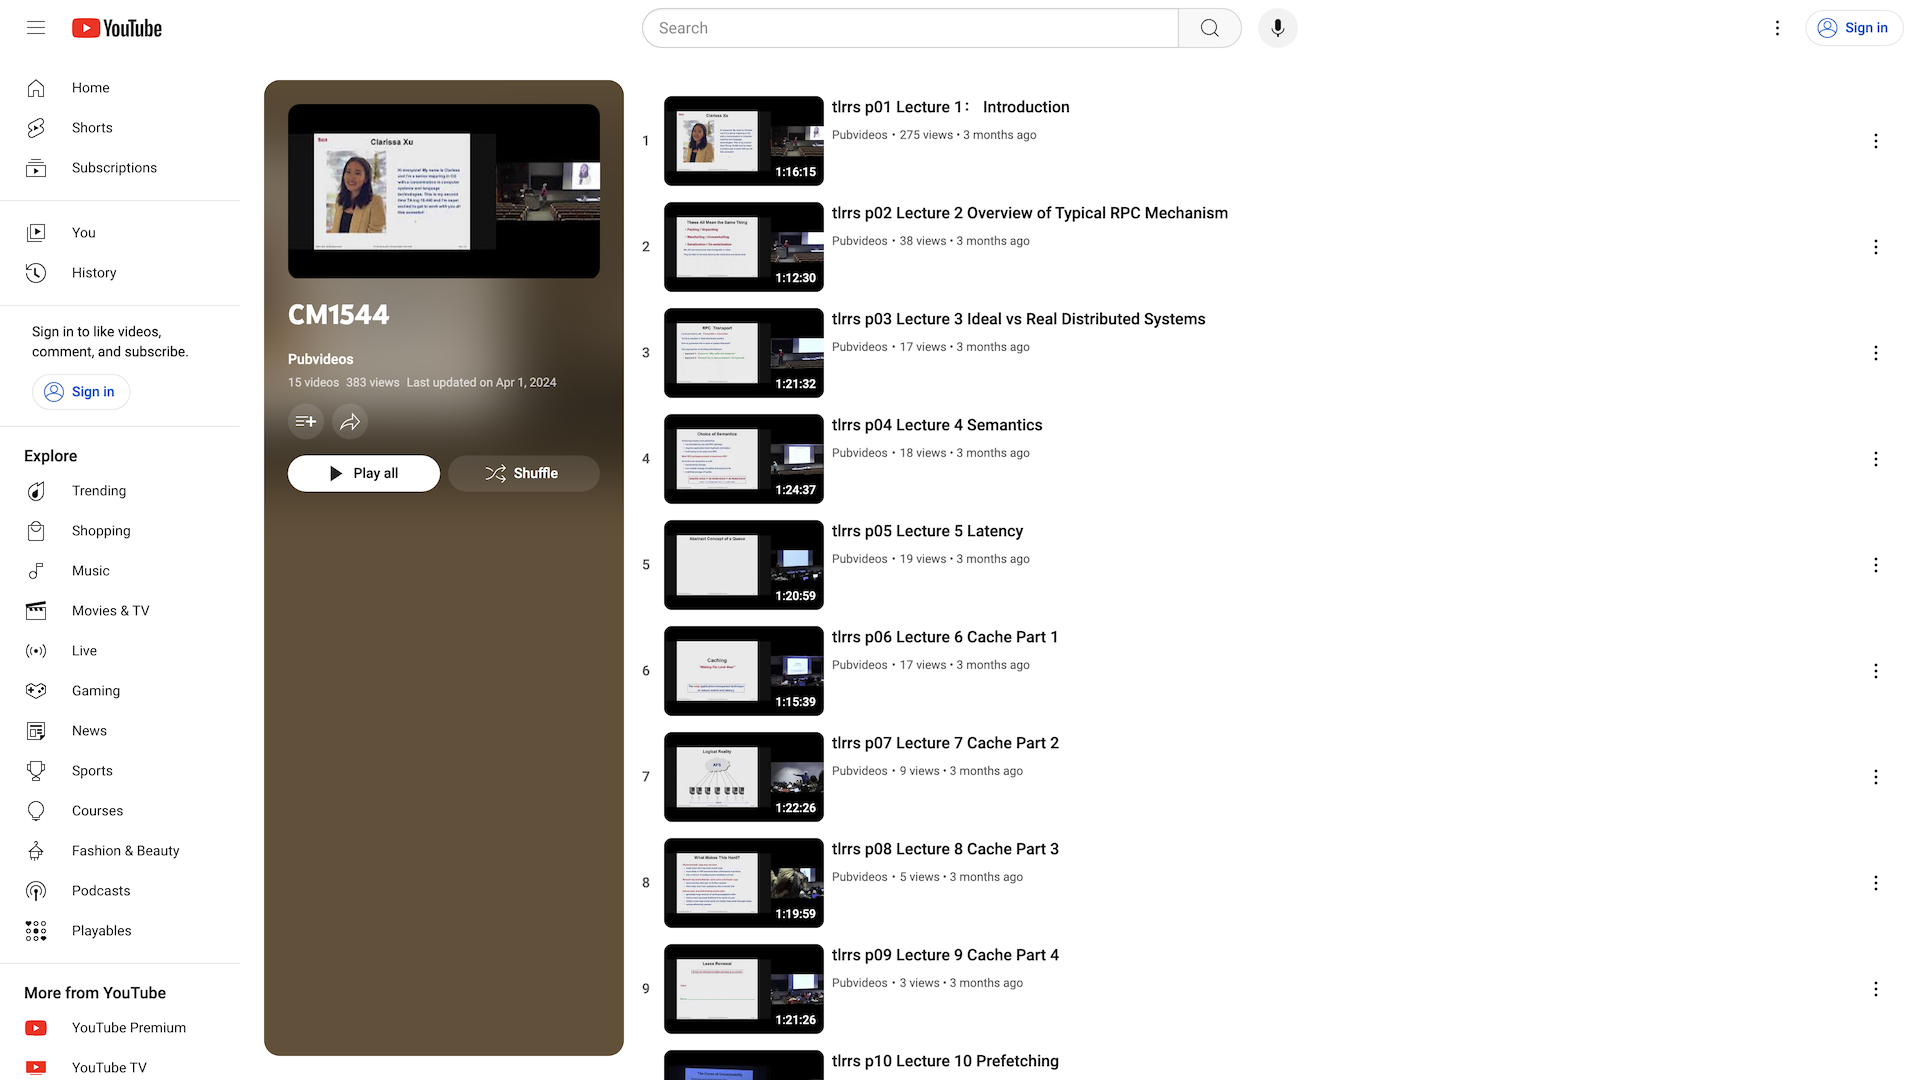1920x1080 pixels.
Task: Open Lecture 5 Latency thumbnail
Action: [x=744, y=565]
